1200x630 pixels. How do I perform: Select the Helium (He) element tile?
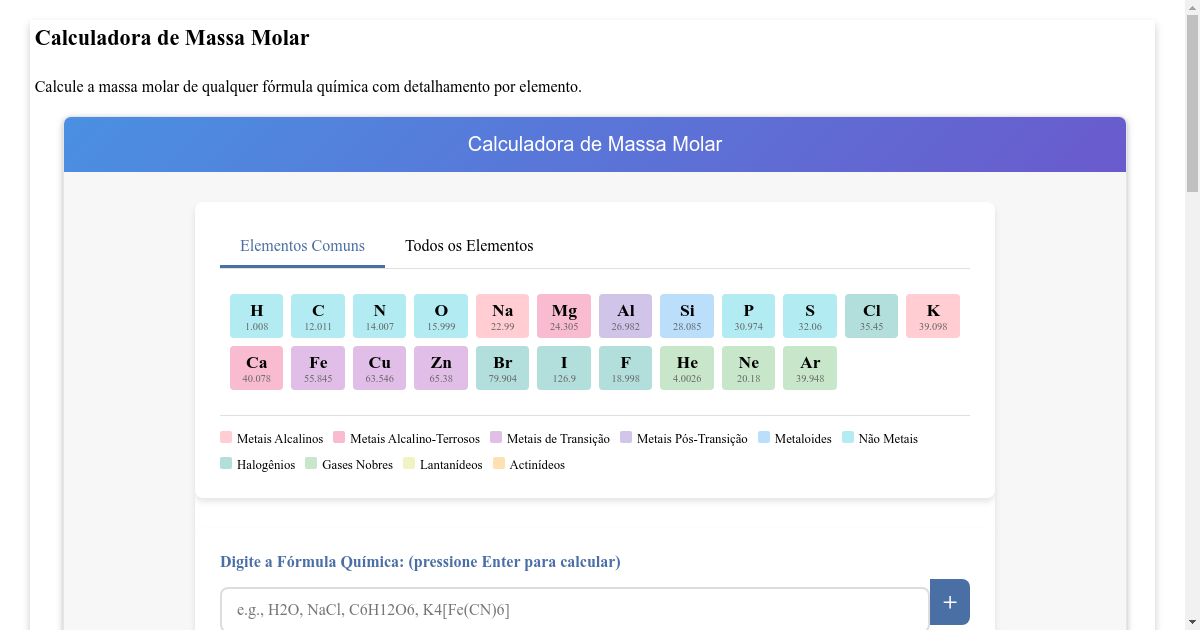pos(686,367)
